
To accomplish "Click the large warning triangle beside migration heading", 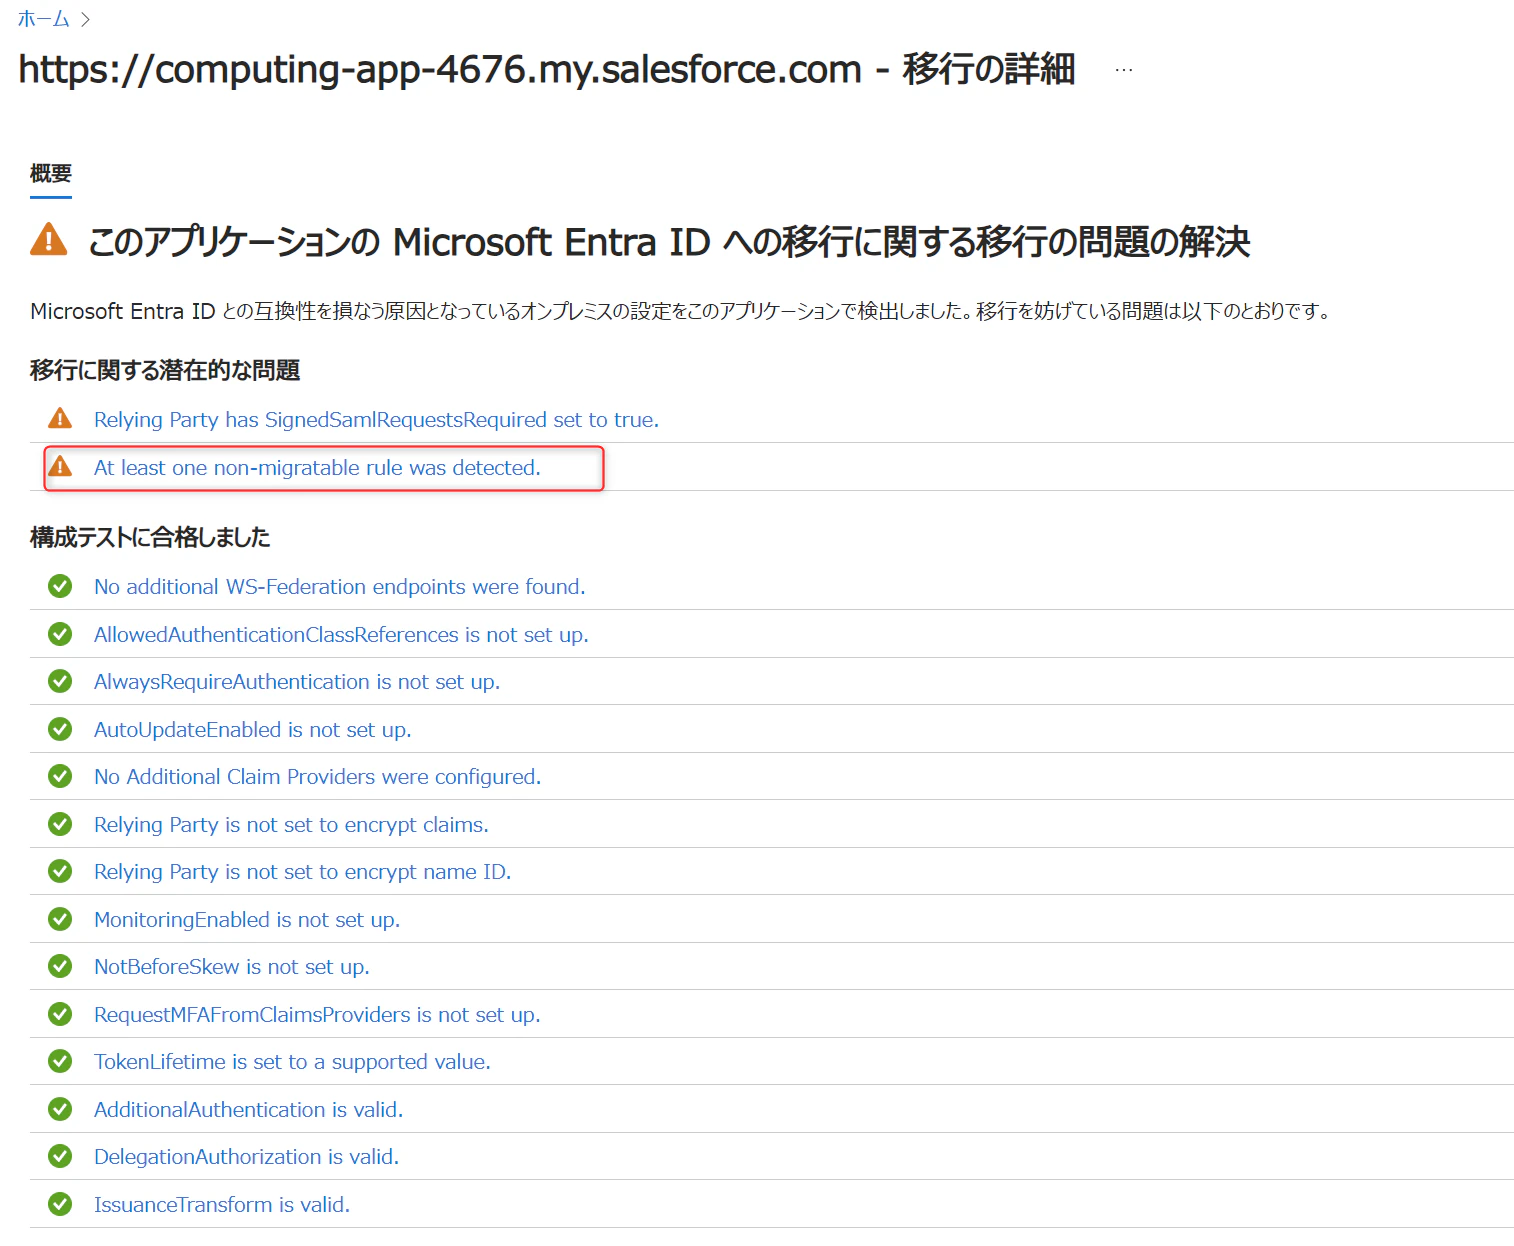I will click(x=49, y=240).
